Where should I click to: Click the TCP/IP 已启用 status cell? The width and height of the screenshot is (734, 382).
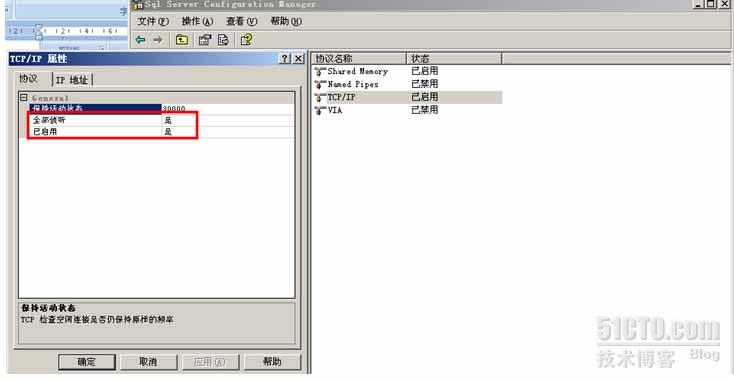click(425, 97)
